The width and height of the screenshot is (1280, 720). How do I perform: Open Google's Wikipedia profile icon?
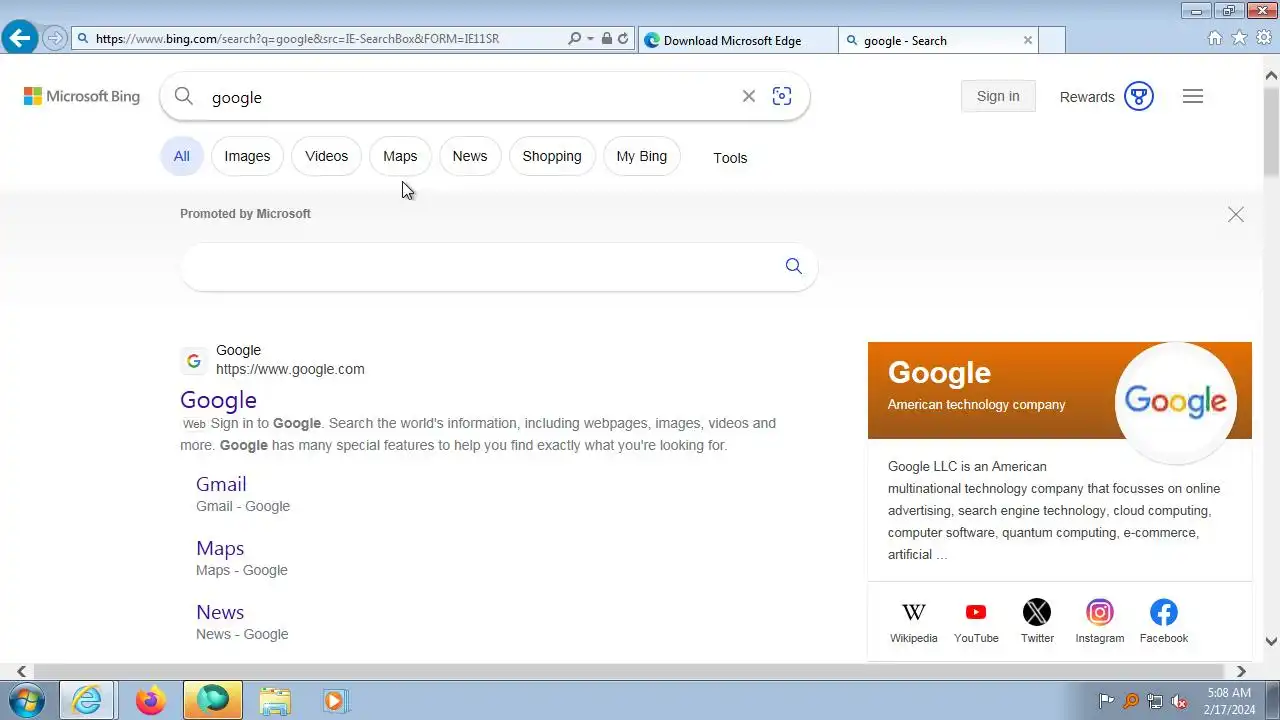[x=914, y=612]
